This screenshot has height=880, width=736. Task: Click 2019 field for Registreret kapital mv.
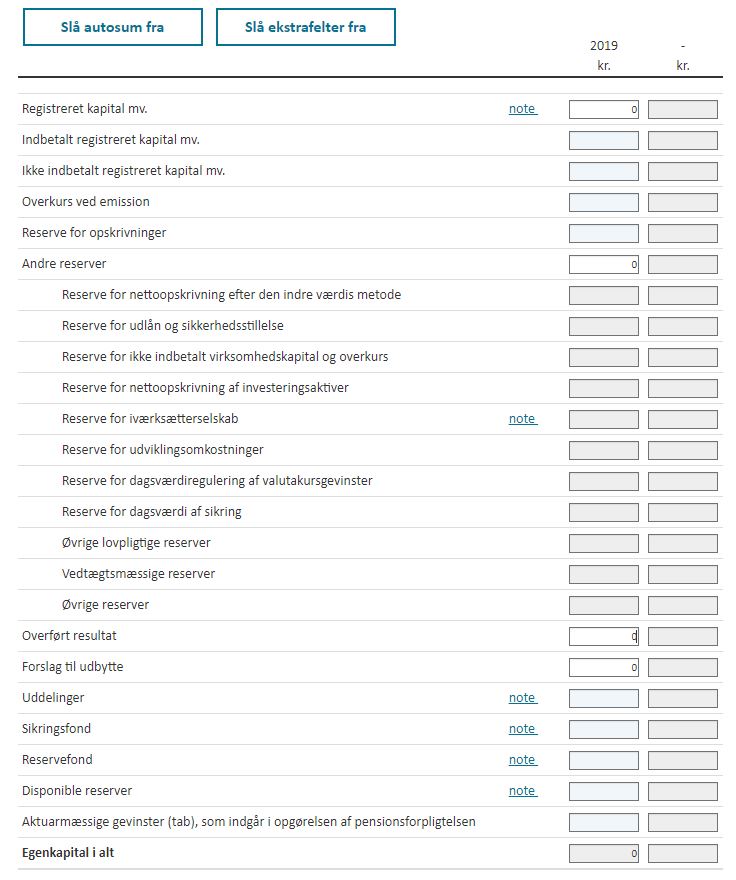603,110
